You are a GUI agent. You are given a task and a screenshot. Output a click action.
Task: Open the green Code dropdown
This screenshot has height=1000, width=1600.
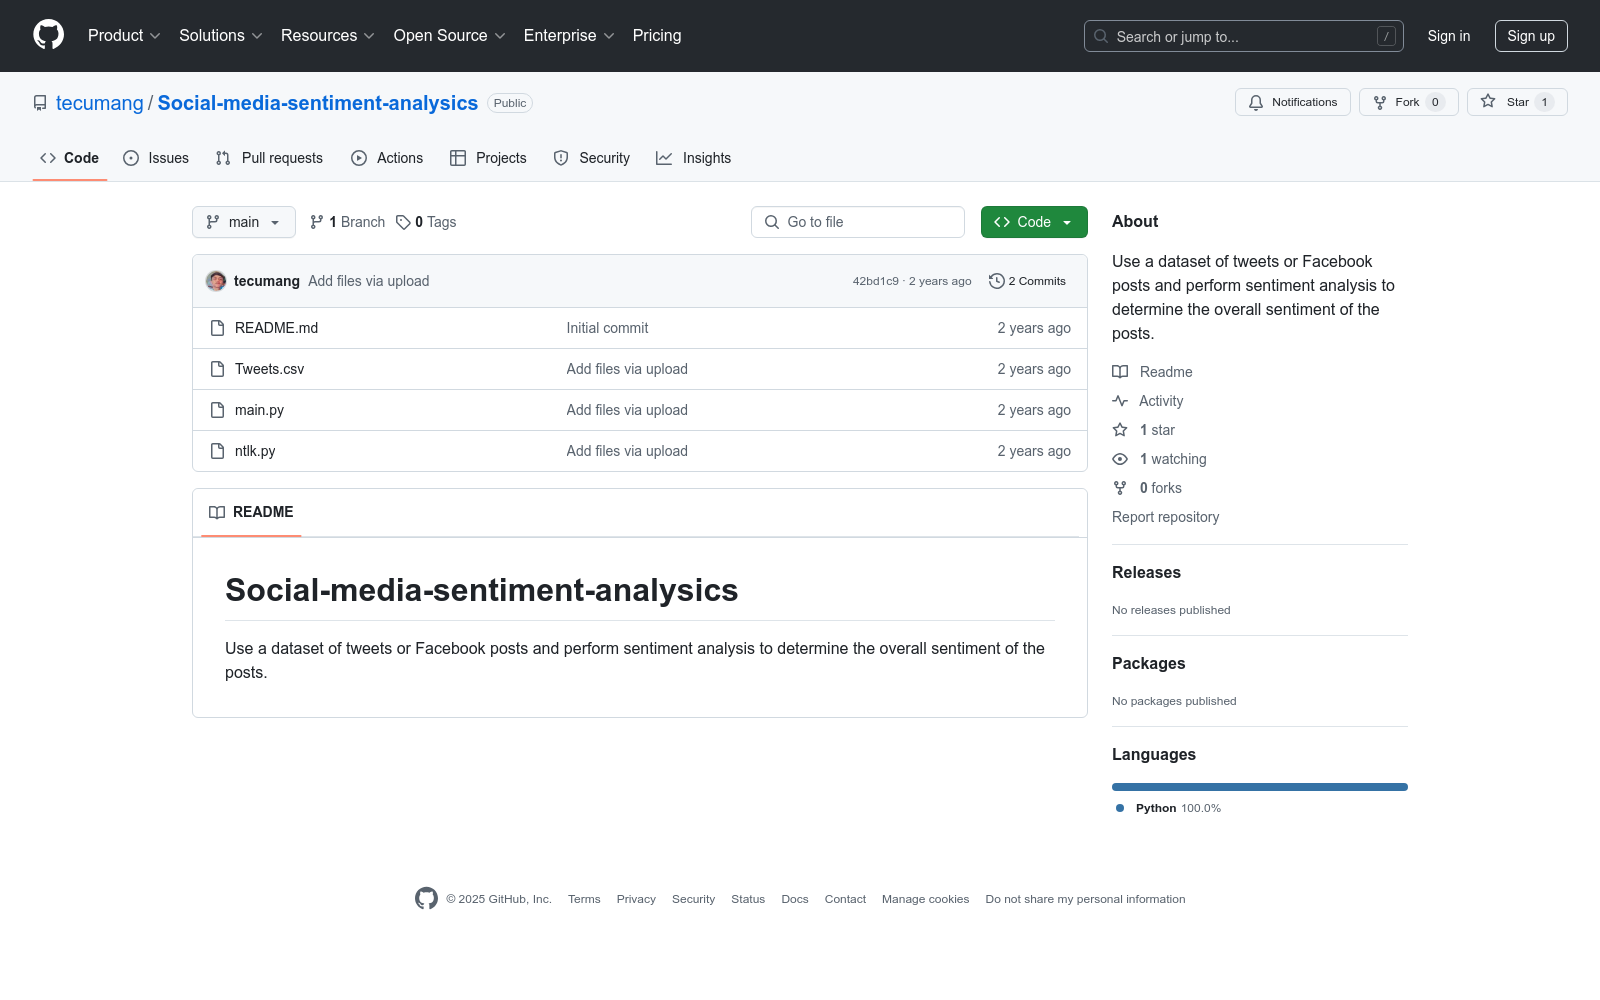click(1034, 222)
